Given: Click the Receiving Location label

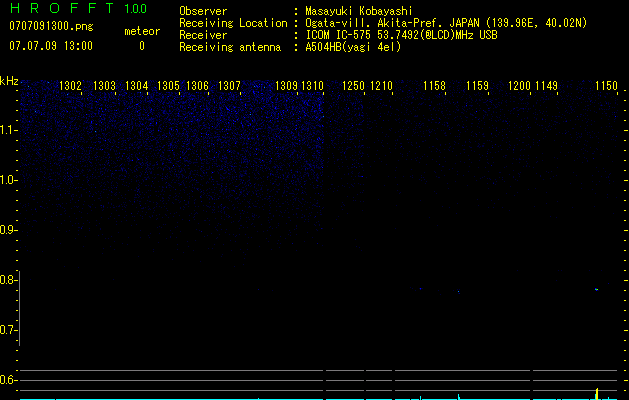Looking at the screenshot, I should pyautogui.click(x=233, y=23).
